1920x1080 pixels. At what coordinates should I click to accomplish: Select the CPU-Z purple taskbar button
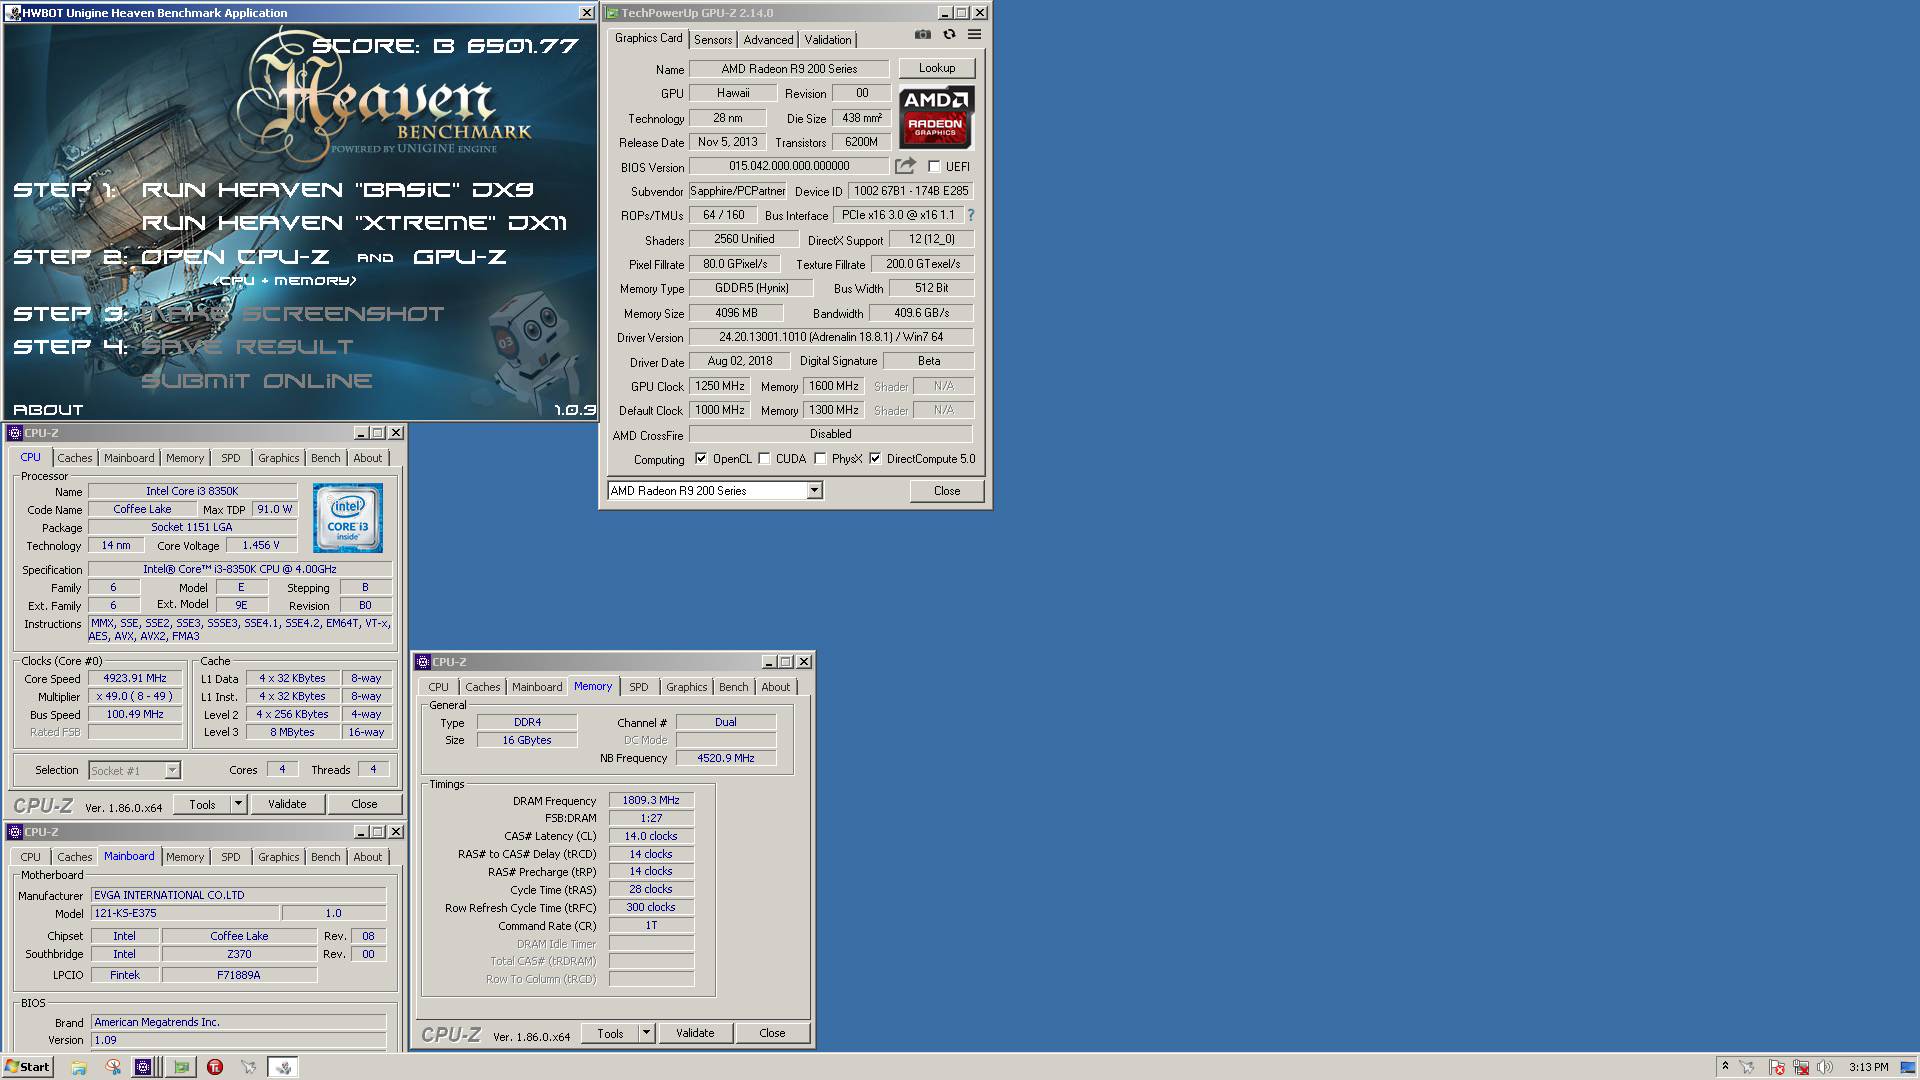(x=144, y=1067)
